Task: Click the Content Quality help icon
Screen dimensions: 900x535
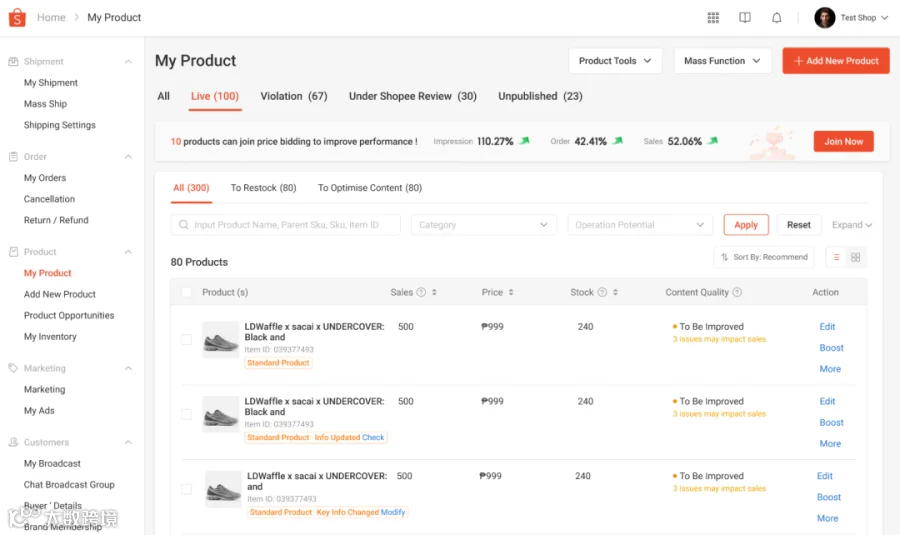Action: [x=737, y=292]
